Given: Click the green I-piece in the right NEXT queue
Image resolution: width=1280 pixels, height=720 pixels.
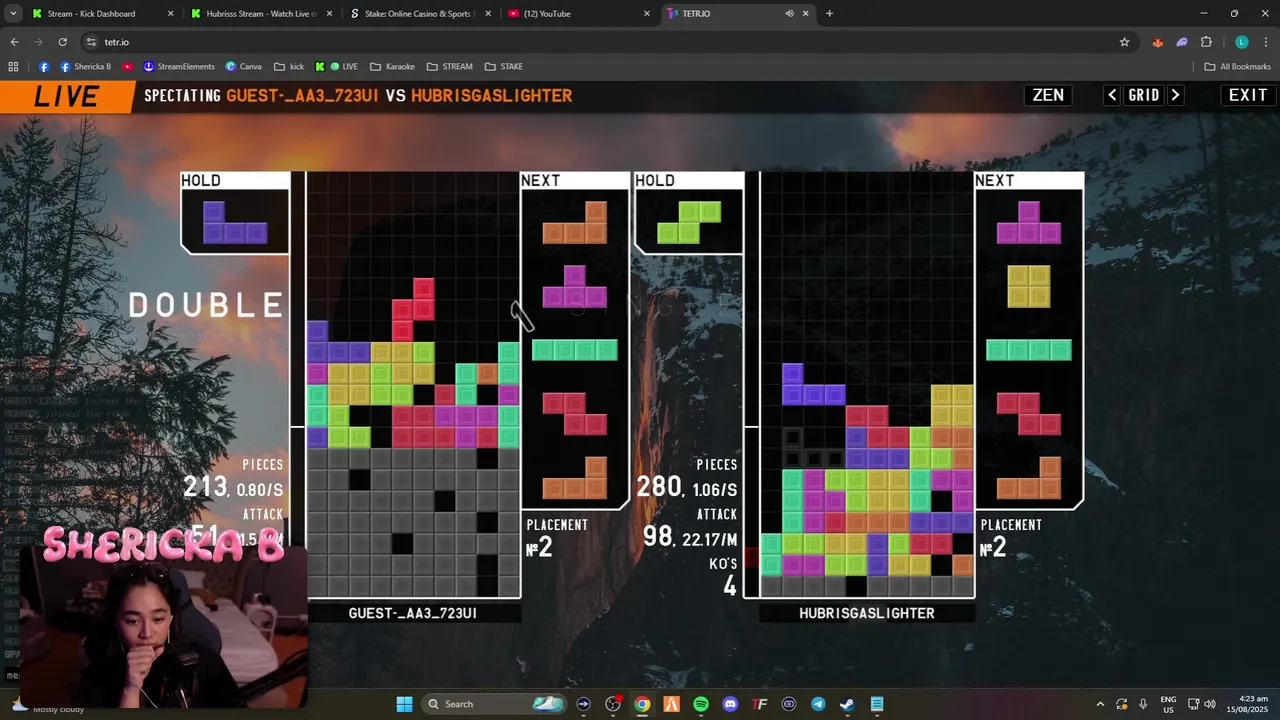Looking at the screenshot, I should point(1029,350).
